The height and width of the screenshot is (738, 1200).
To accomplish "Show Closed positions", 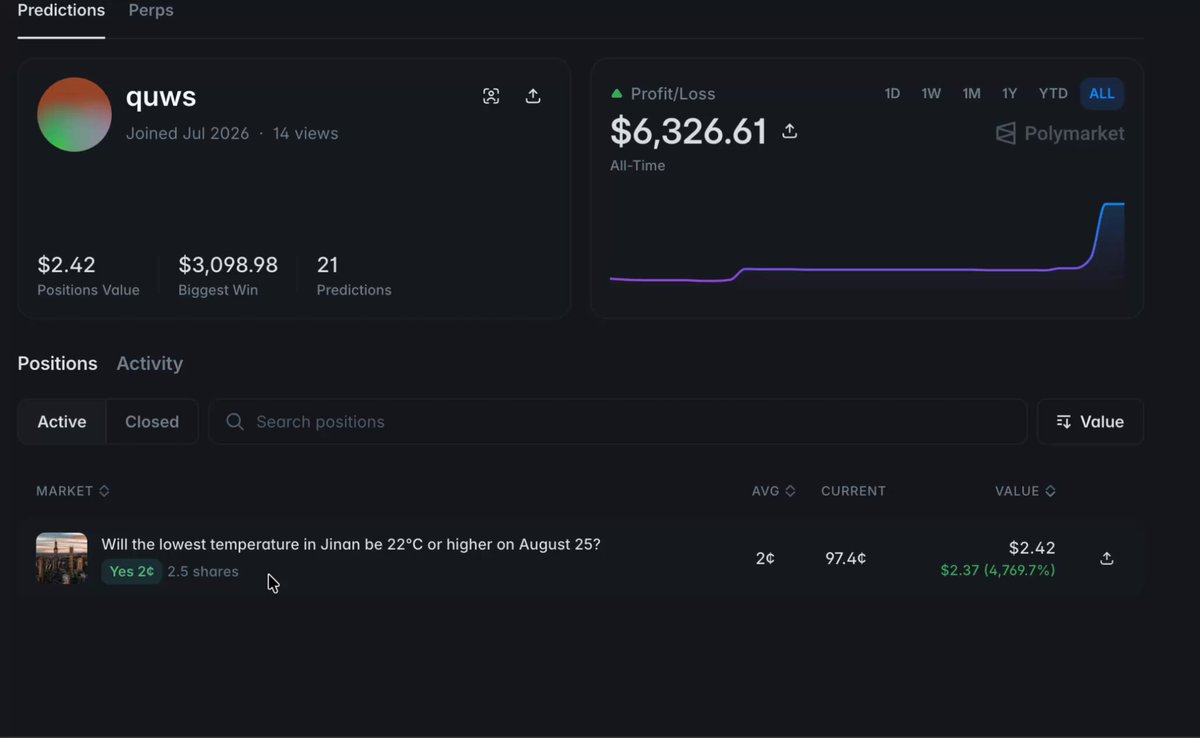I will pos(152,422).
